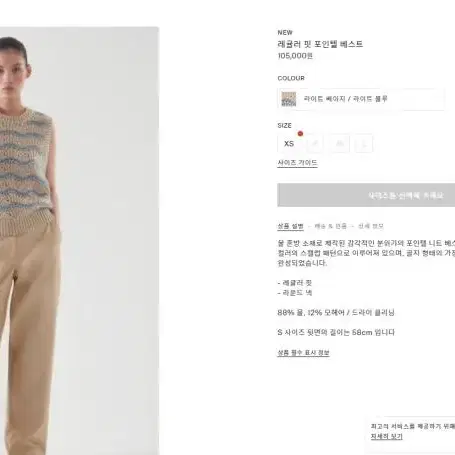
Task: Click 자세히 보기 in the cookie notice
Action: click(387, 437)
